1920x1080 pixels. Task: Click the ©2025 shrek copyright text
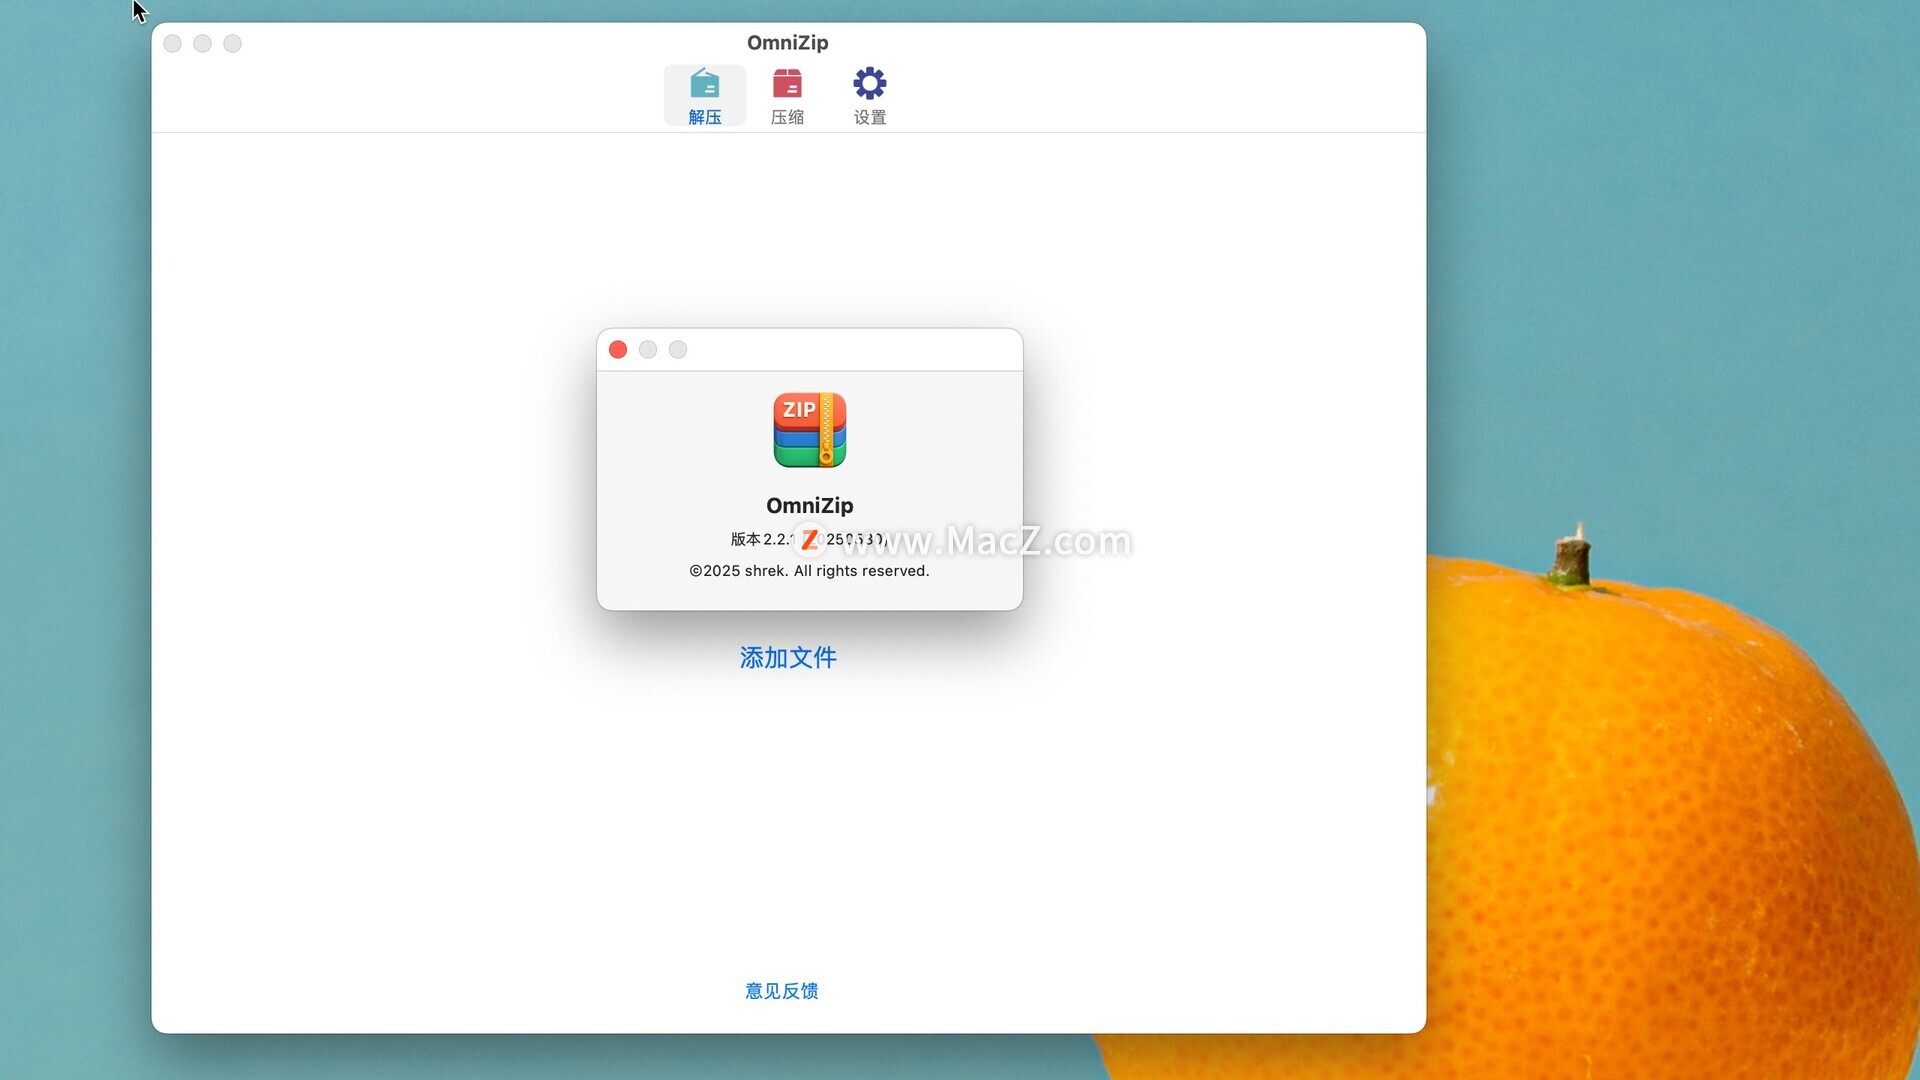[x=809, y=571]
